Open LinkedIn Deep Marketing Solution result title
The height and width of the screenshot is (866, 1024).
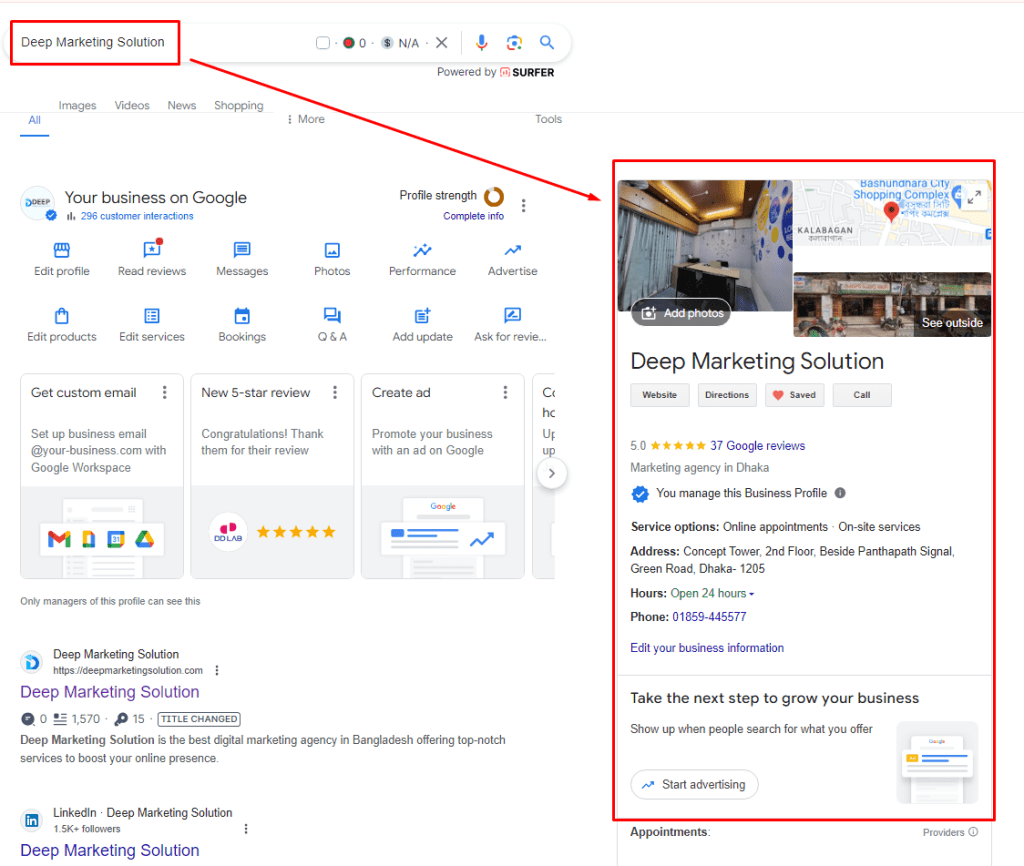click(x=110, y=850)
